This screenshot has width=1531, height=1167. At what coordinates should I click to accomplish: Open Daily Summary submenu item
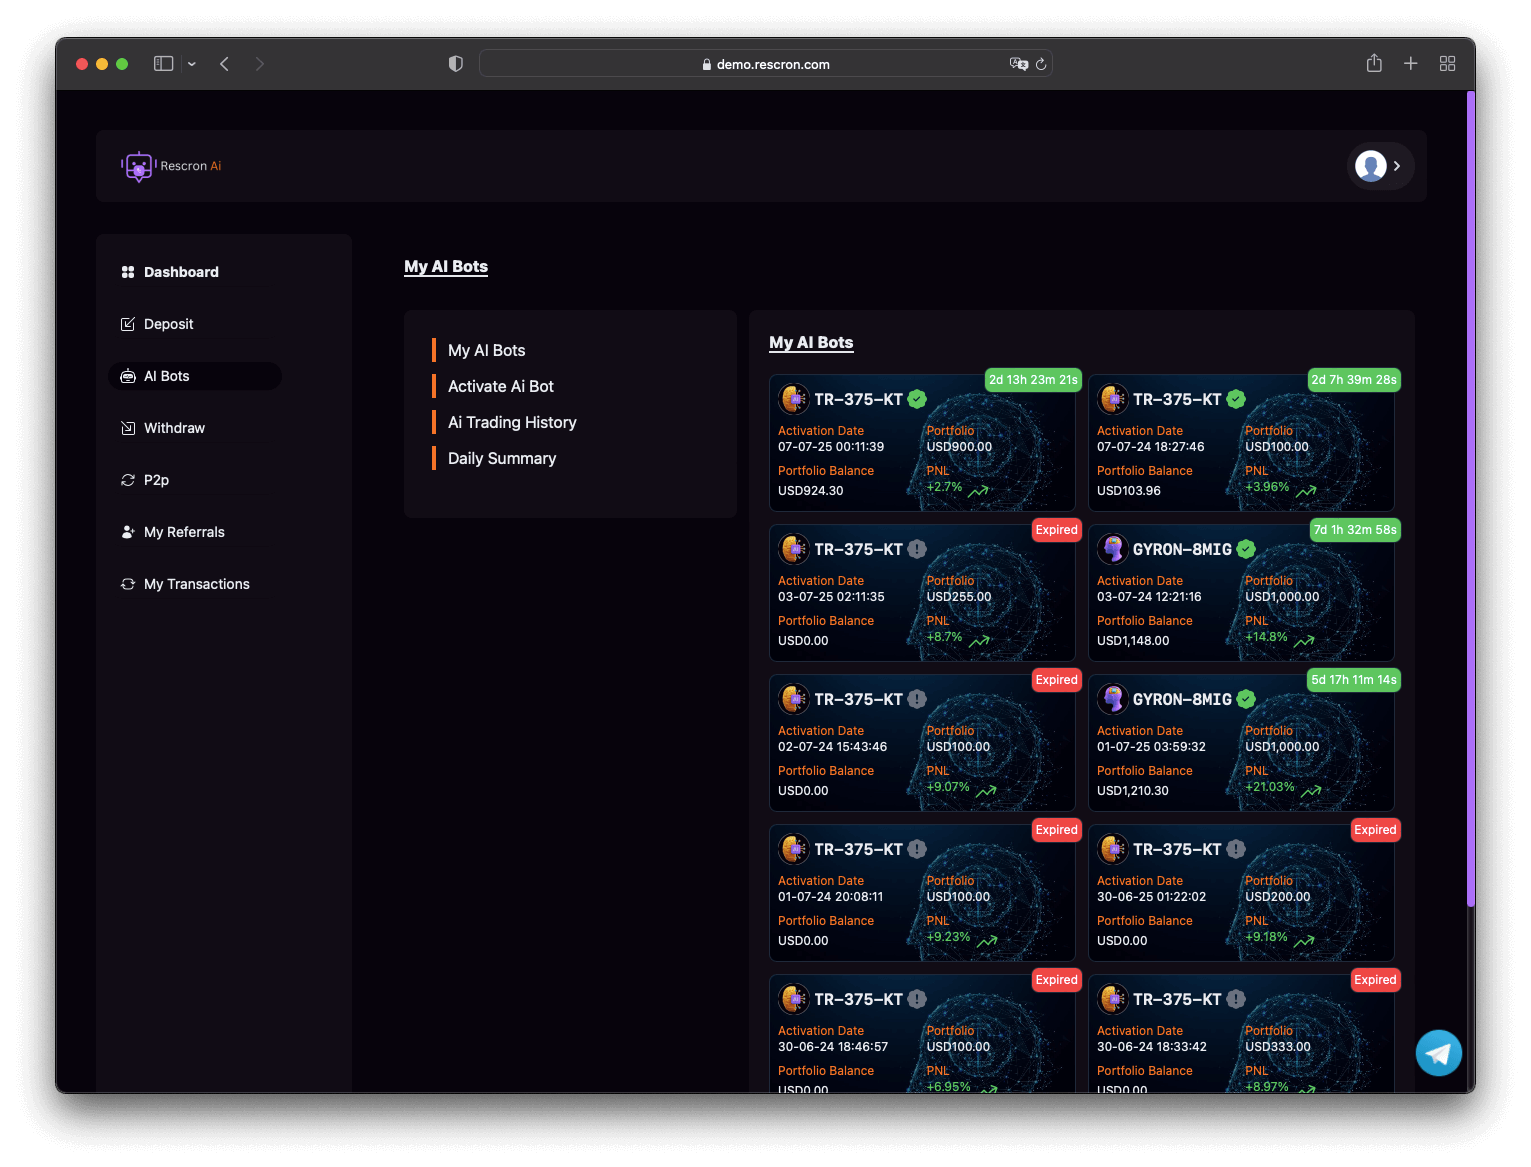point(502,458)
